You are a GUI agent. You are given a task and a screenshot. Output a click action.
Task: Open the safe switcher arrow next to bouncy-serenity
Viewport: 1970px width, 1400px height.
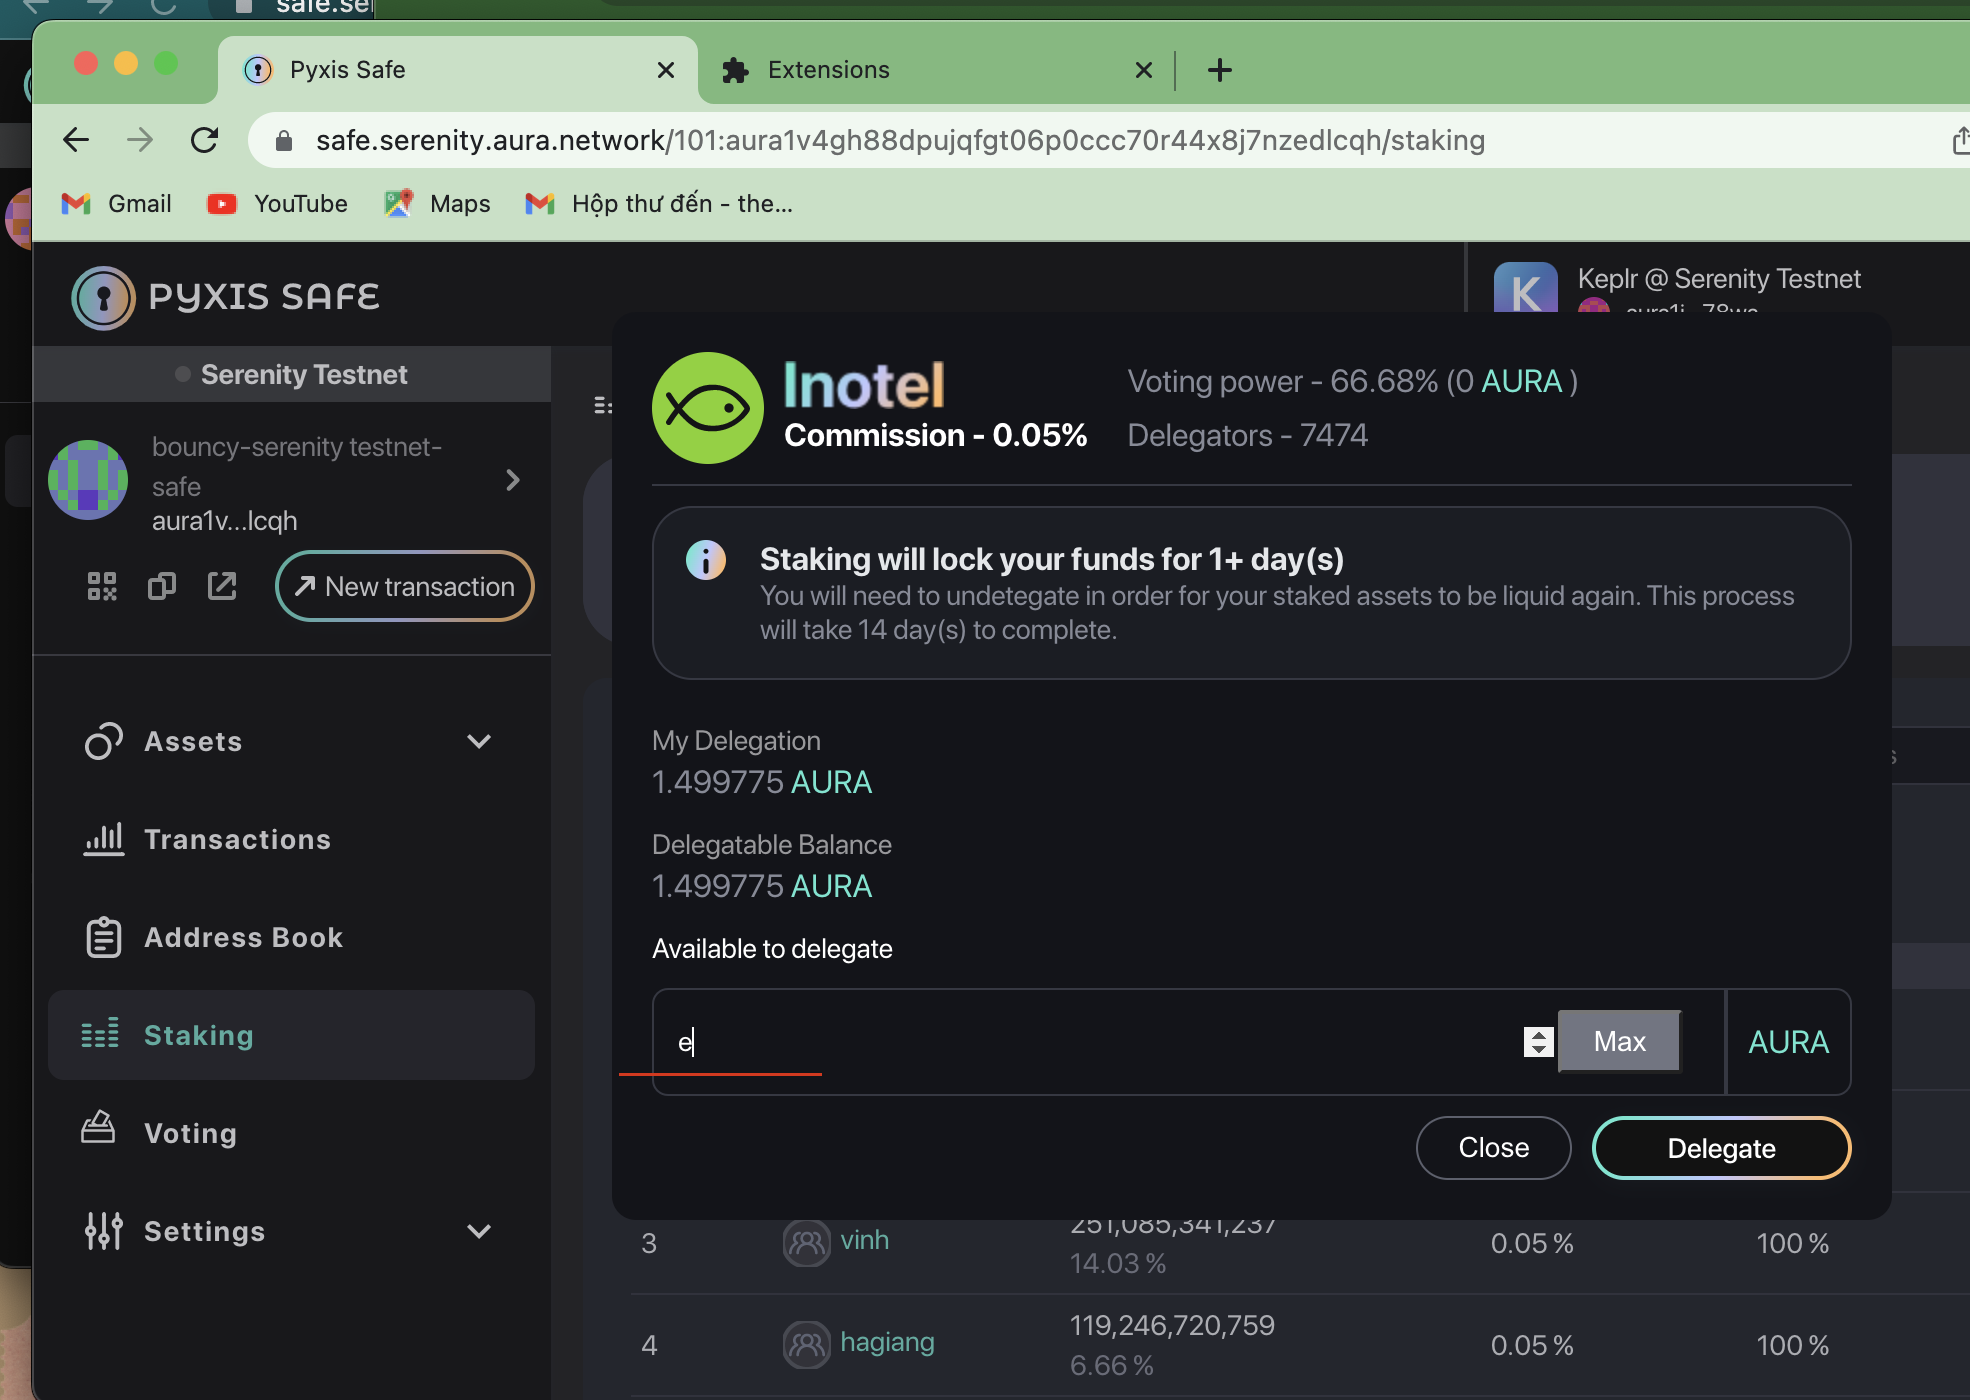pos(513,481)
